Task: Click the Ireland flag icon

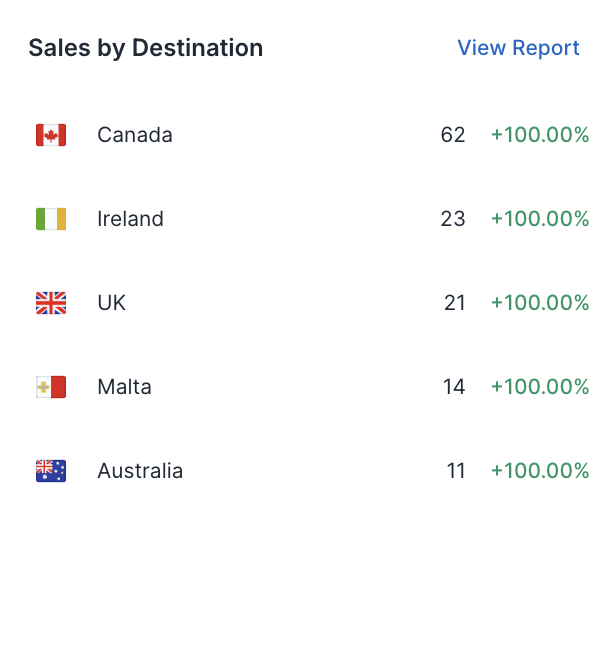Action: click(51, 219)
